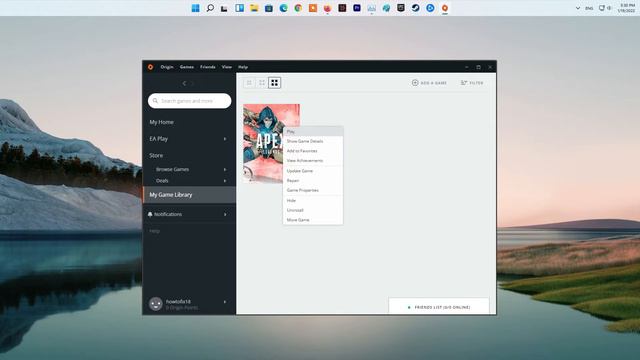Choose Hide in the context menu
The width and height of the screenshot is (640, 360).
(x=313, y=200)
